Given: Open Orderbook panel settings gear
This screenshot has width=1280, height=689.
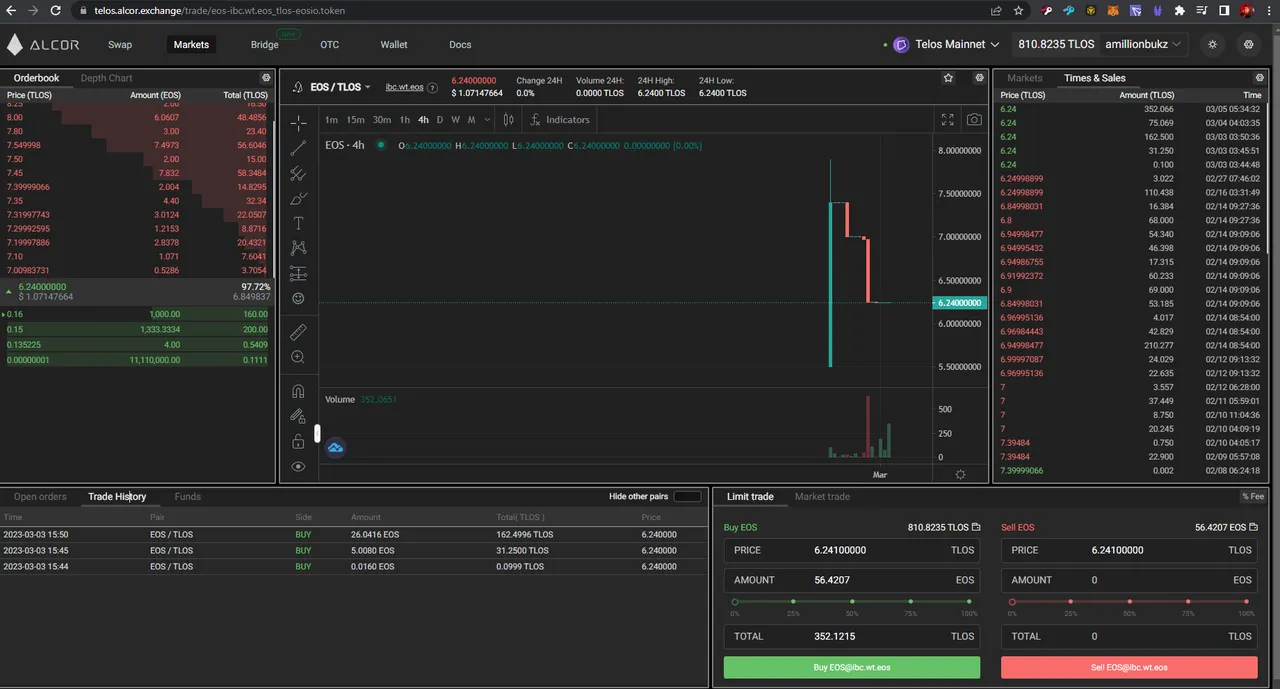Looking at the screenshot, I should point(266,78).
